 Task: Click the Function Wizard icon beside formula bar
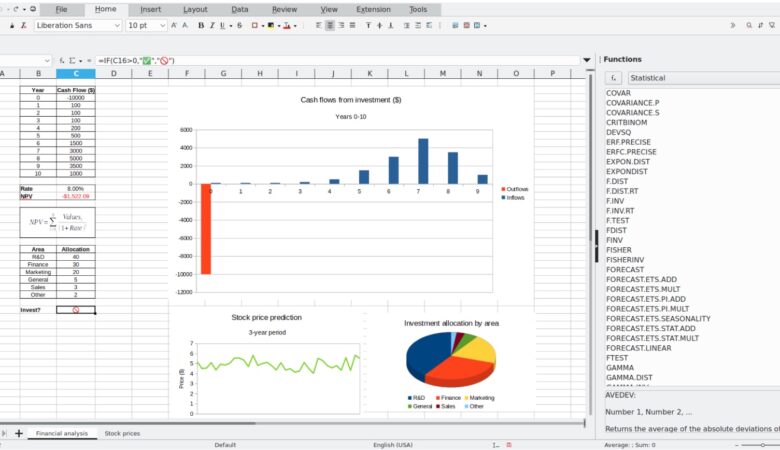(62, 60)
